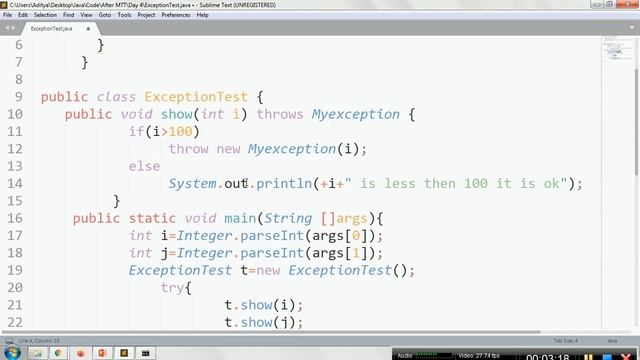
Task: Click 'Myexception' on line 10
Action: coord(356,114)
